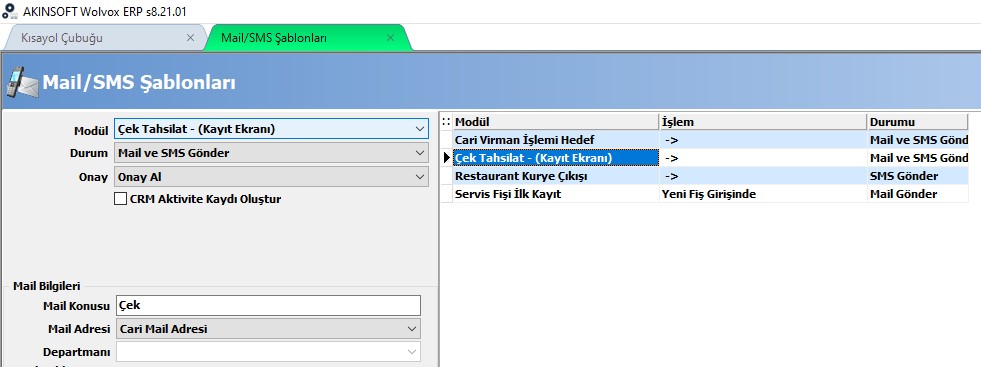Click the grid column chooser dots icon
Viewport: 981px width, 367px height.
point(446,121)
